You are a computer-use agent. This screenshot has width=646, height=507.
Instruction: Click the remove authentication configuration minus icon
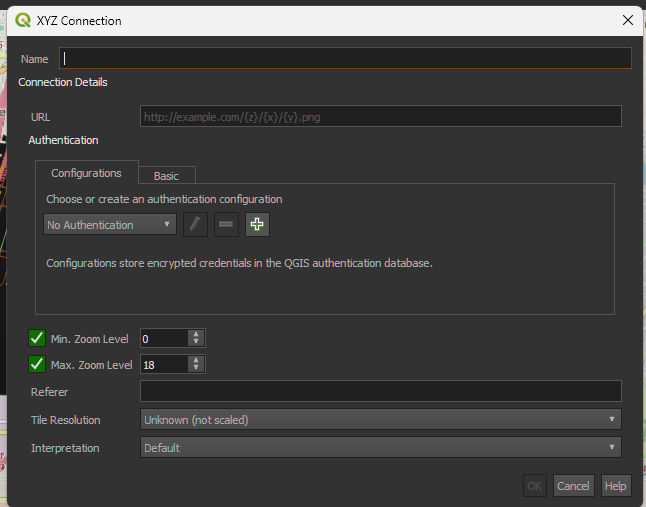[227, 225]
